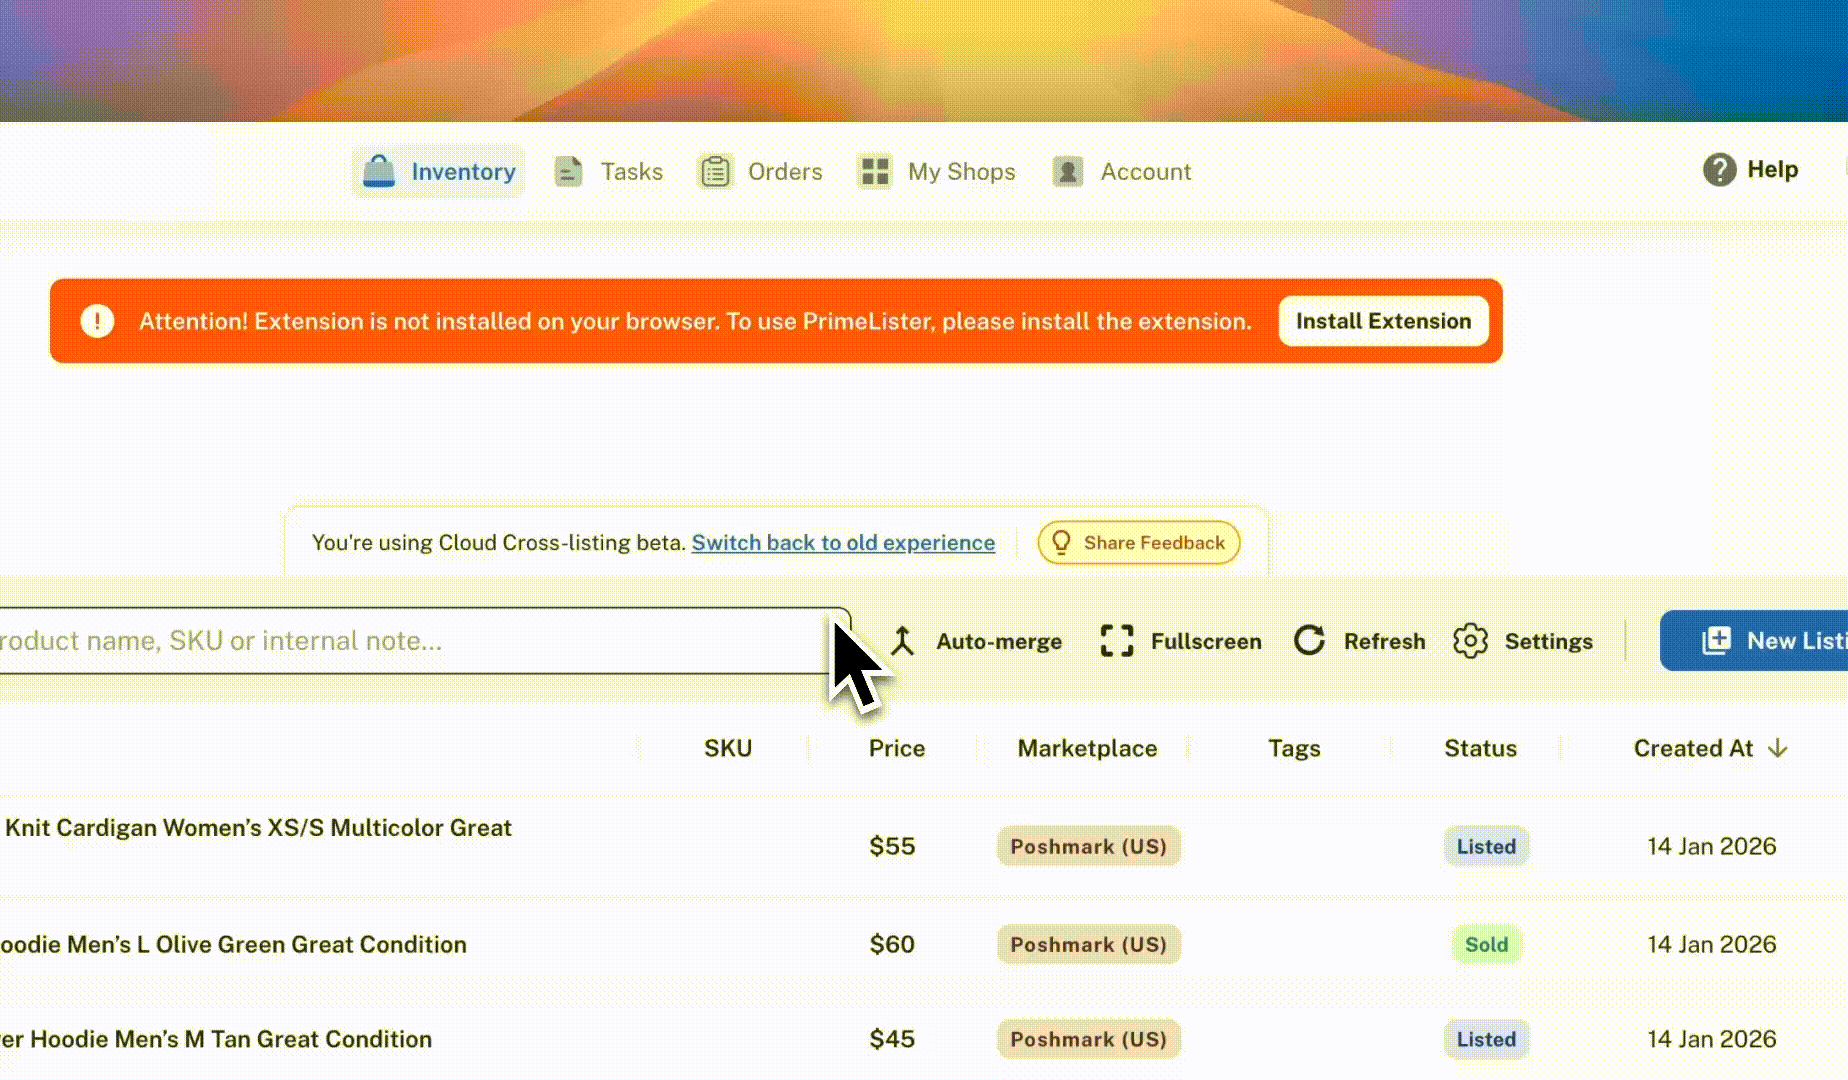Click the Refresh circular arrow icon
Viewport: 1848px width, 1080px height.
tap(1309, 641)
